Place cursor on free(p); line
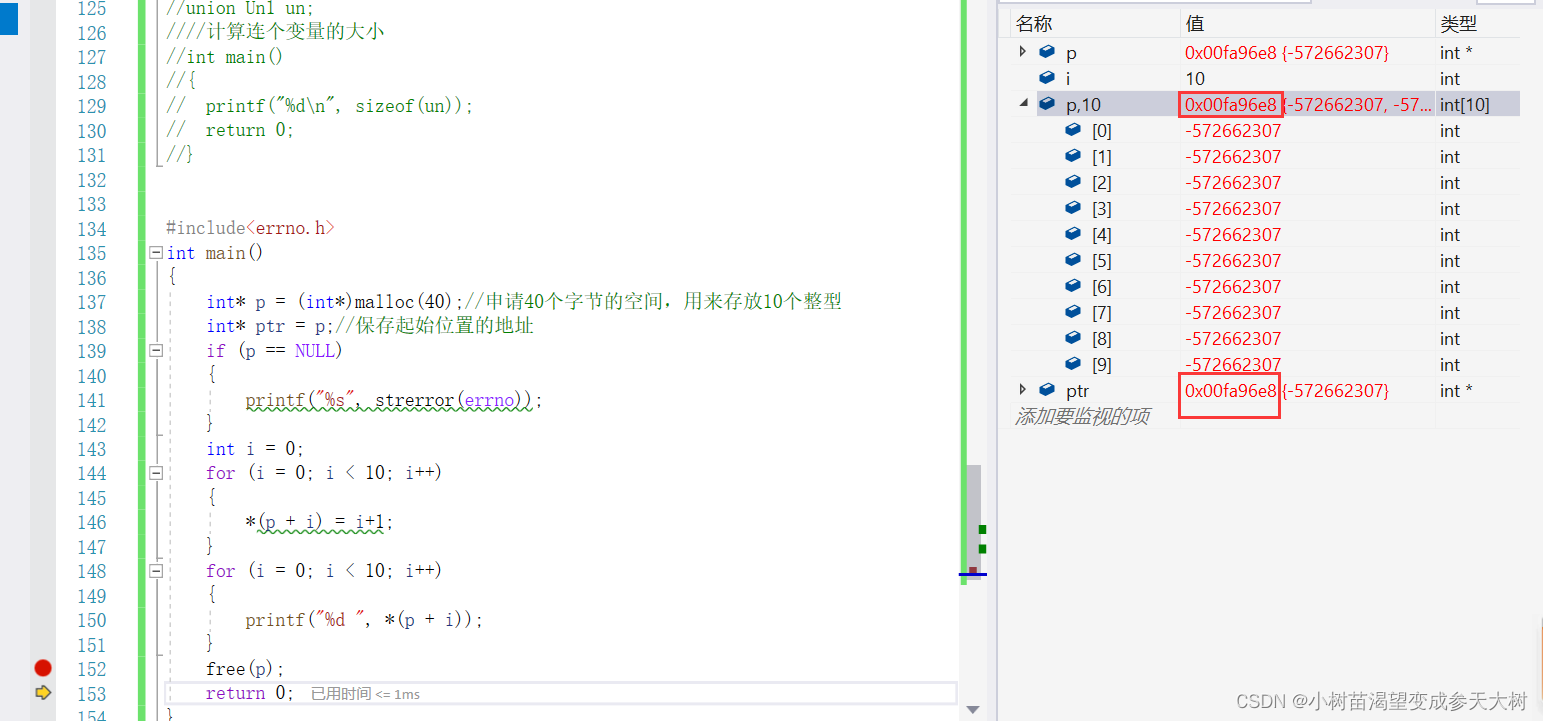The height and width of the screenshot is (721, 1543). tap(245, 669)
